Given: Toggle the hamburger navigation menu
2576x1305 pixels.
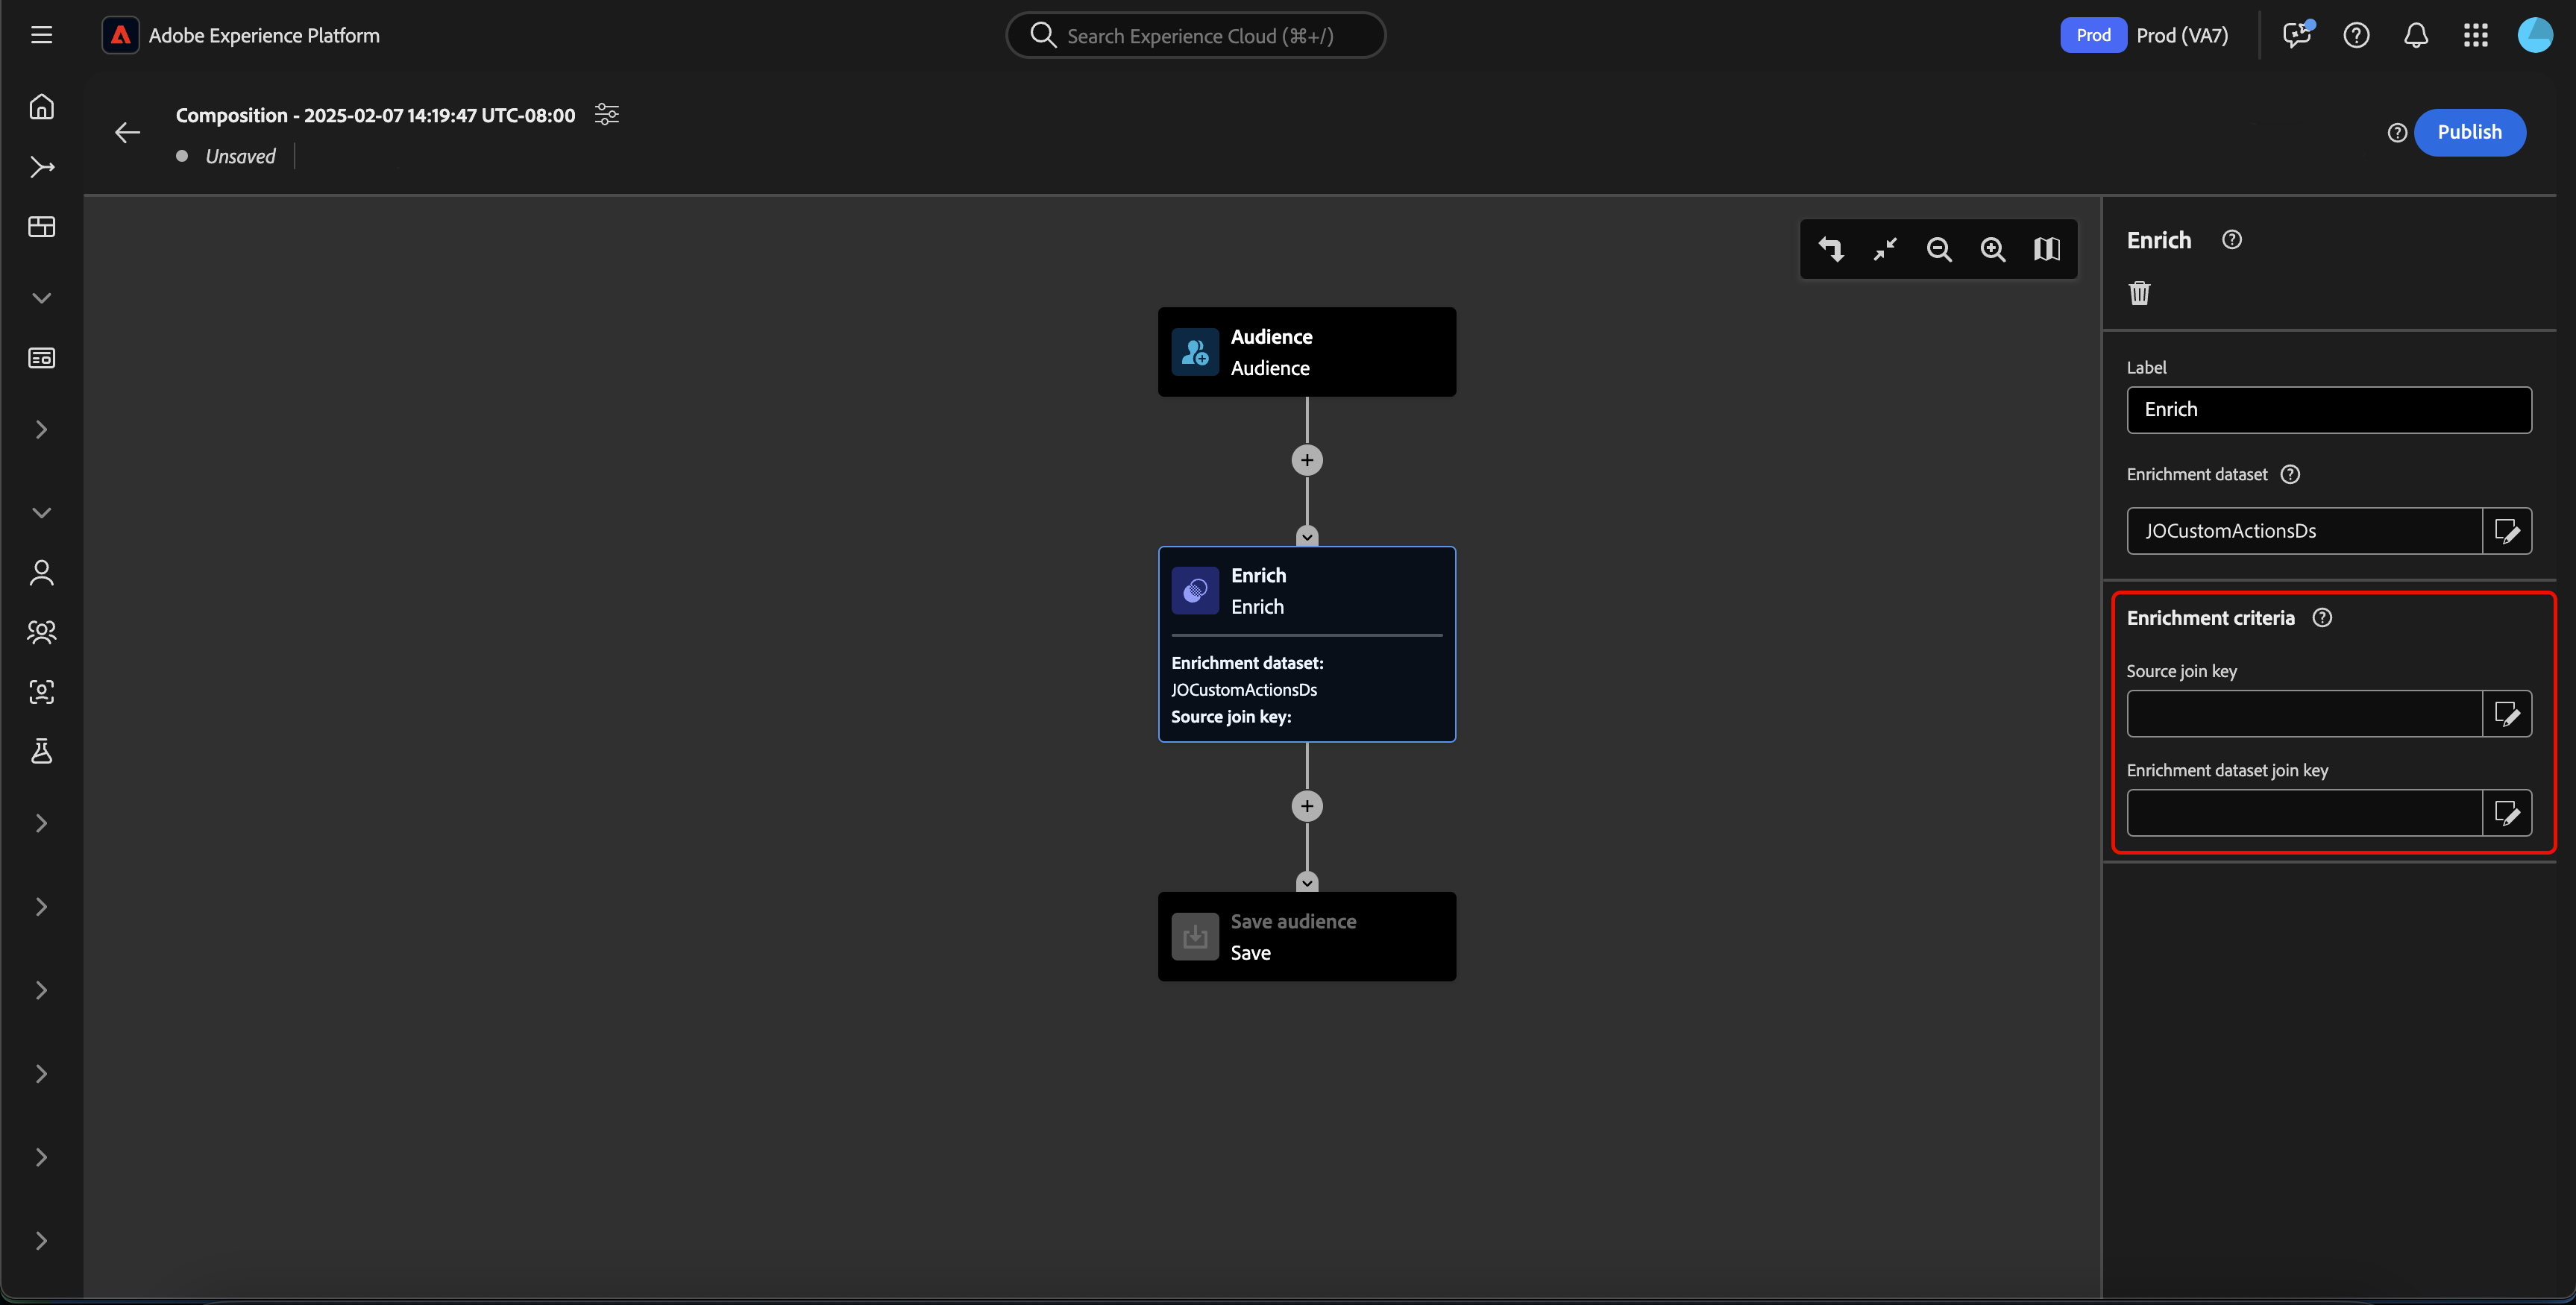Looking at the screenshot, I should (x=41, y=36).
